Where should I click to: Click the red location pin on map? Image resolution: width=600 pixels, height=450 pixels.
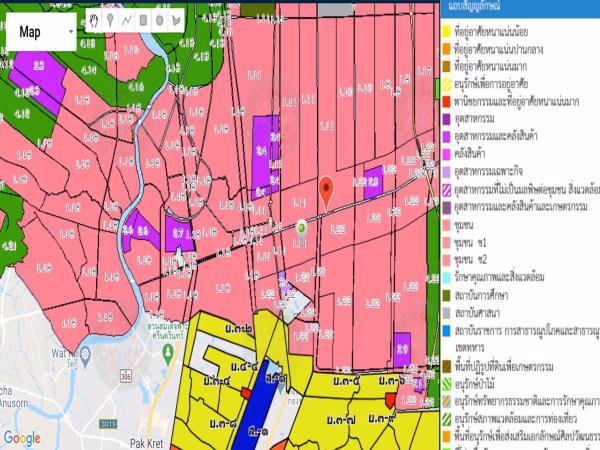pyautogui.click(x=326, y=192)
